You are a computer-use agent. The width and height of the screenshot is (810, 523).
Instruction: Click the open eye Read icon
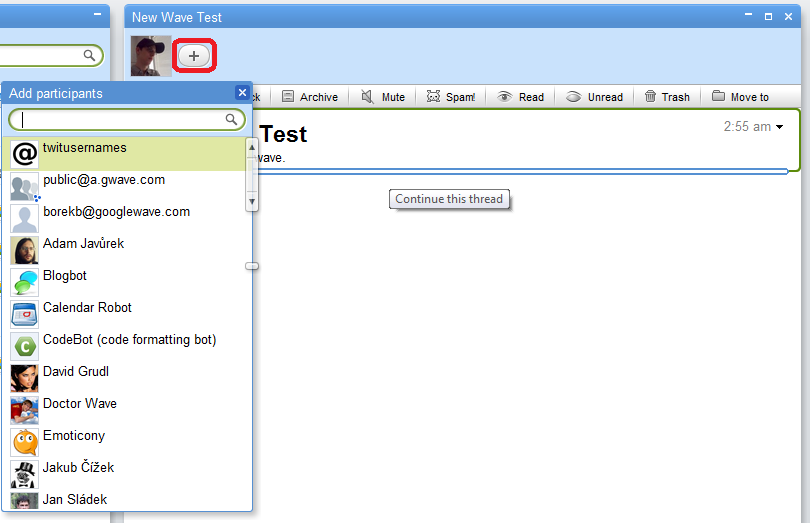[x=504, y=97]
